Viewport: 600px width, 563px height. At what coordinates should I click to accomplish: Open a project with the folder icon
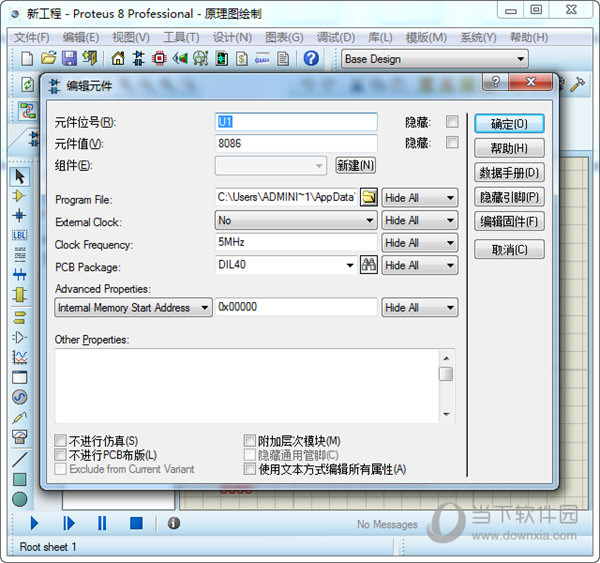(49, 59)
